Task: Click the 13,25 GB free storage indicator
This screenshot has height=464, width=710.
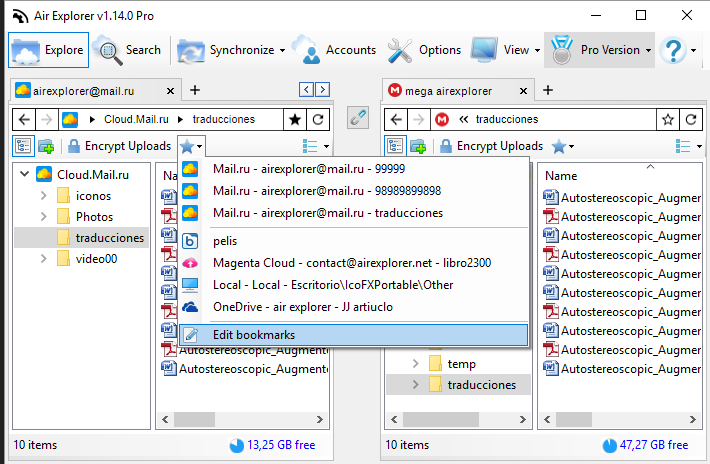Action: pos(272,445)
